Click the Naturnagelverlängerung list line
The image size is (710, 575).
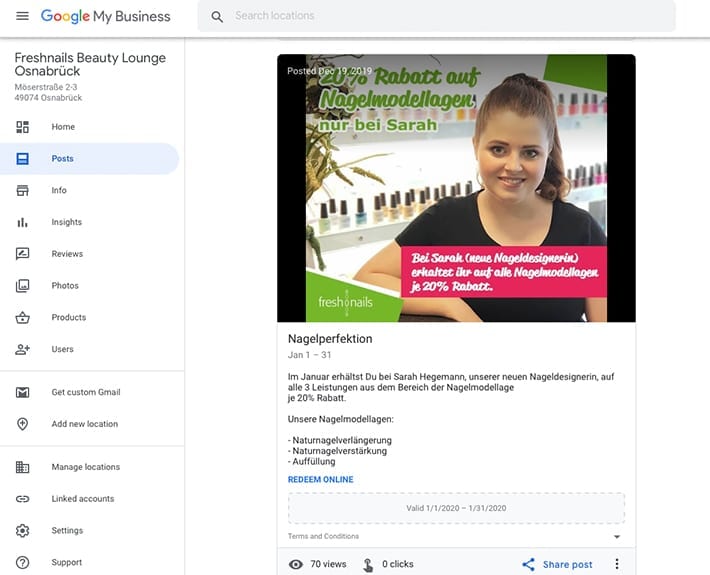pyautogui.click(x=340, y=440)
